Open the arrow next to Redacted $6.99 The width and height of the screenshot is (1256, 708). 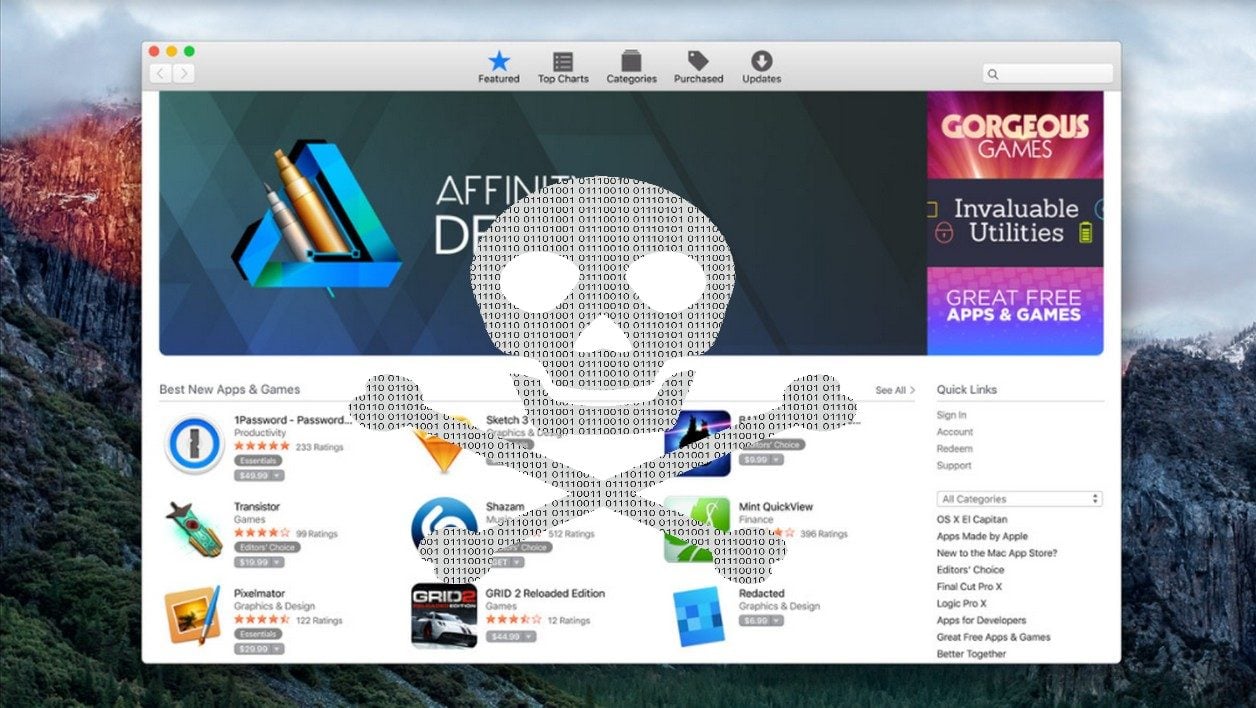[777, 621]
